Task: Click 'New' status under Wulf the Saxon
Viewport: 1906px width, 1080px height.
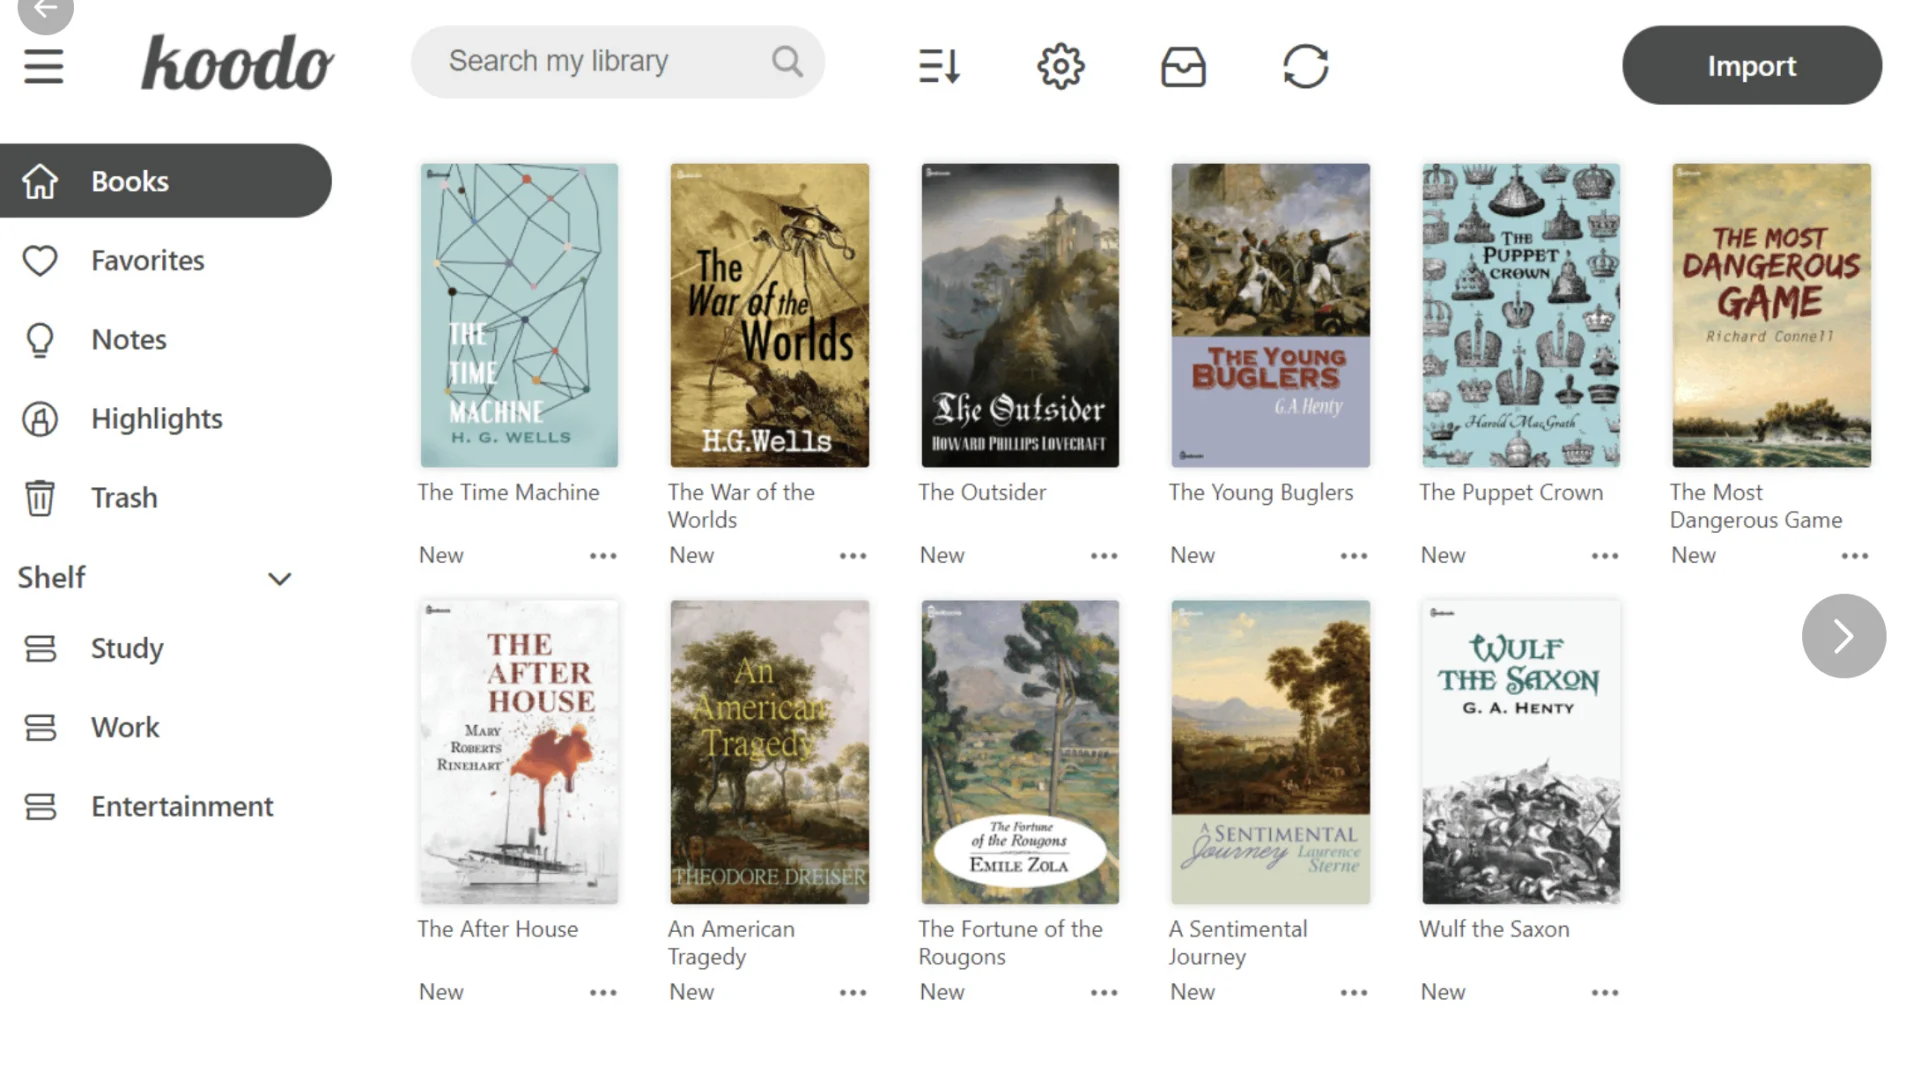Action: 1443,993
